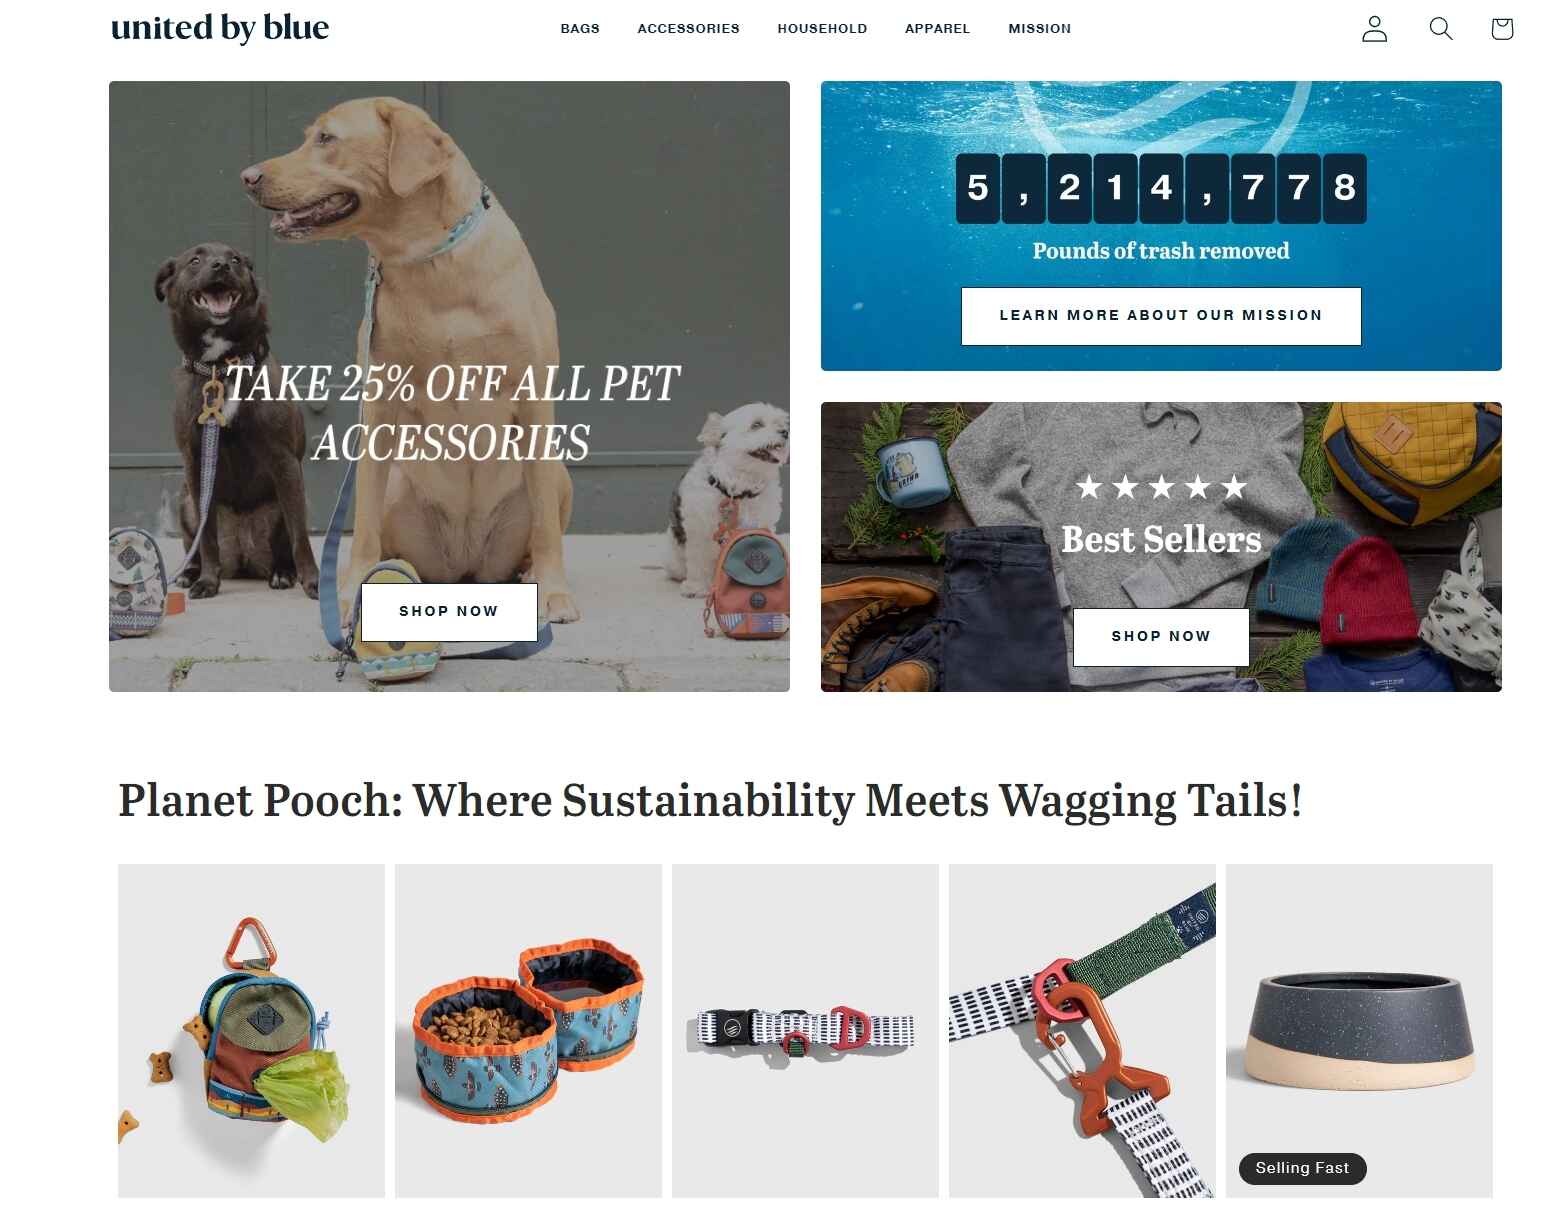
Task: Open the Mission menu
Action: click(x=1039, y=29)
